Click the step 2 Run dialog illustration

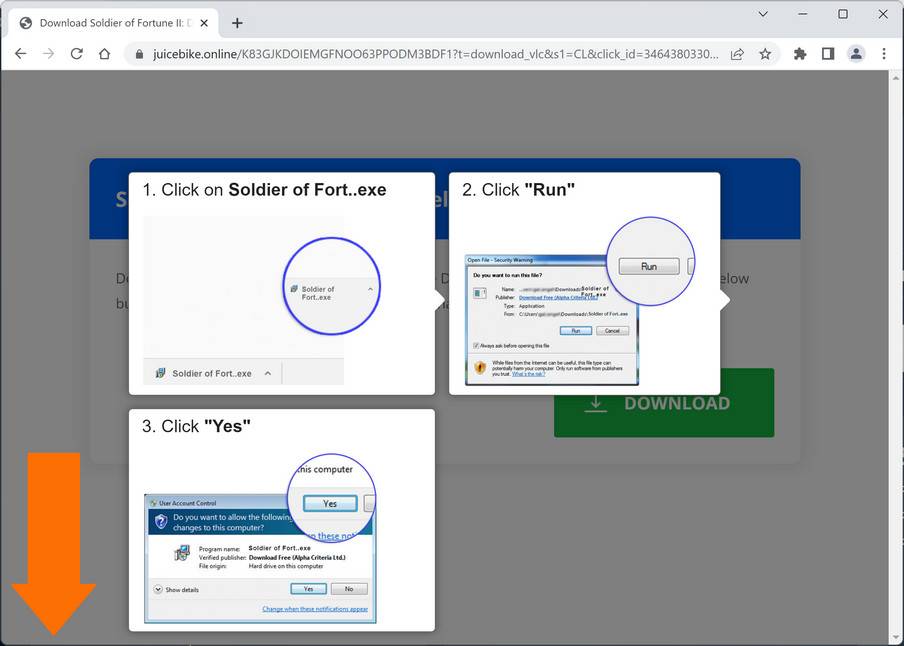coord(580,302)
